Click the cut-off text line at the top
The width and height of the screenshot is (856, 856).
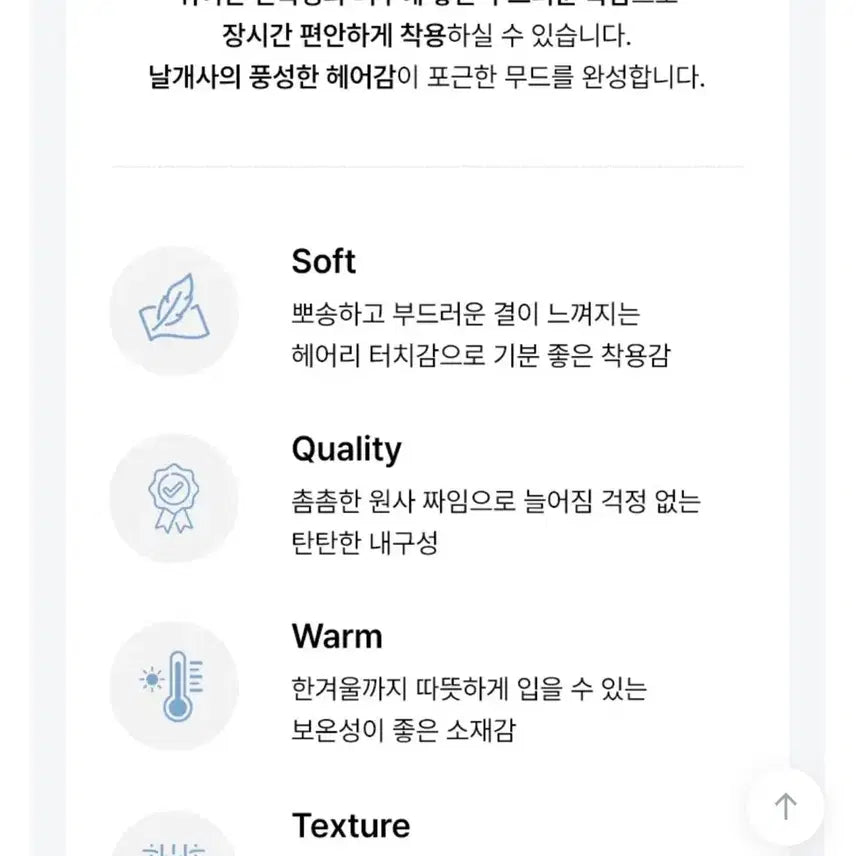coord(428,4)
